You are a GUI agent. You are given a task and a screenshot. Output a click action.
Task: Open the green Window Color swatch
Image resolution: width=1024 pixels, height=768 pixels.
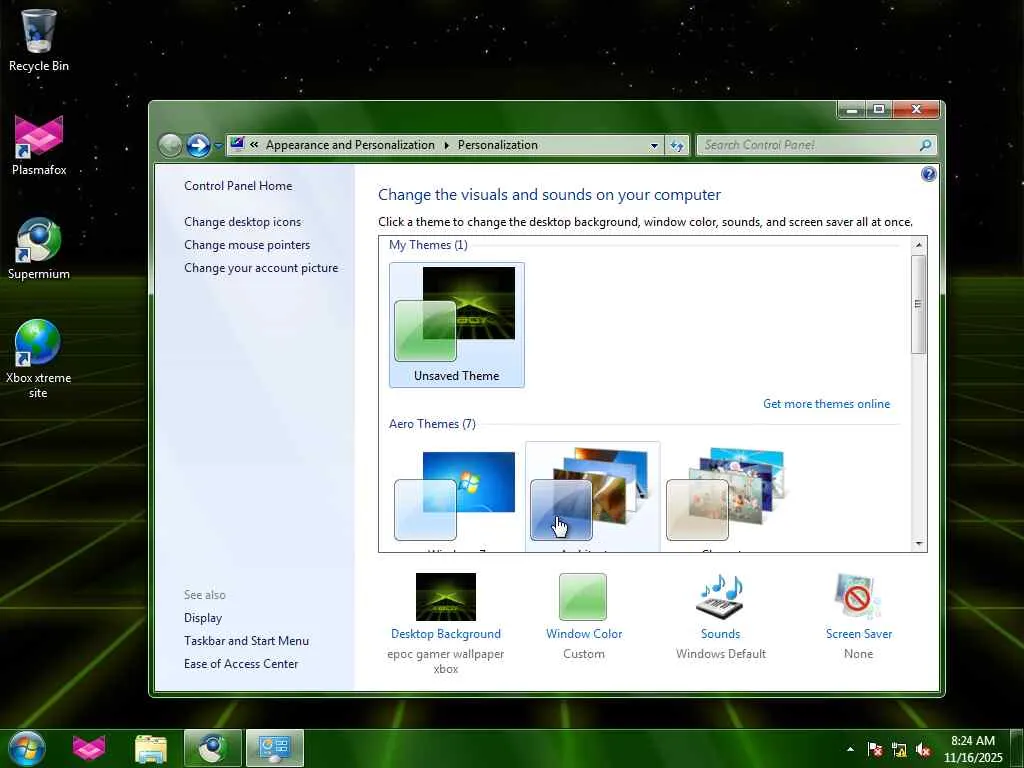583,597
